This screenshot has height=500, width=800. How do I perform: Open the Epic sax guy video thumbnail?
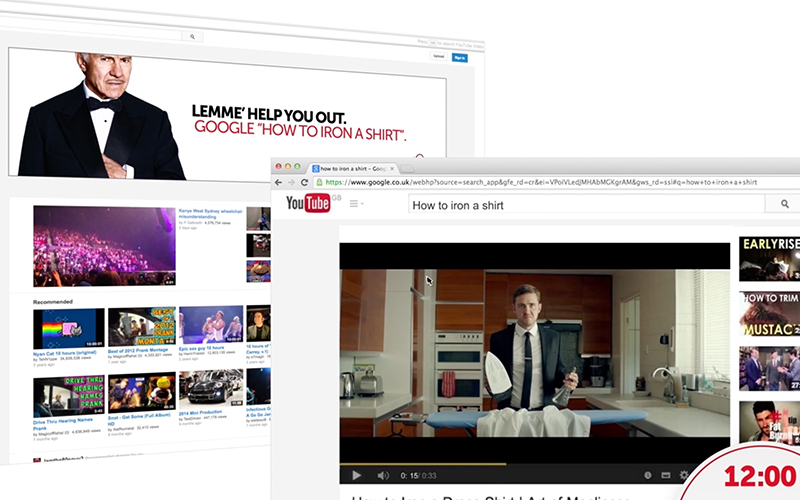pyautogui.click(x=211, y=324)
